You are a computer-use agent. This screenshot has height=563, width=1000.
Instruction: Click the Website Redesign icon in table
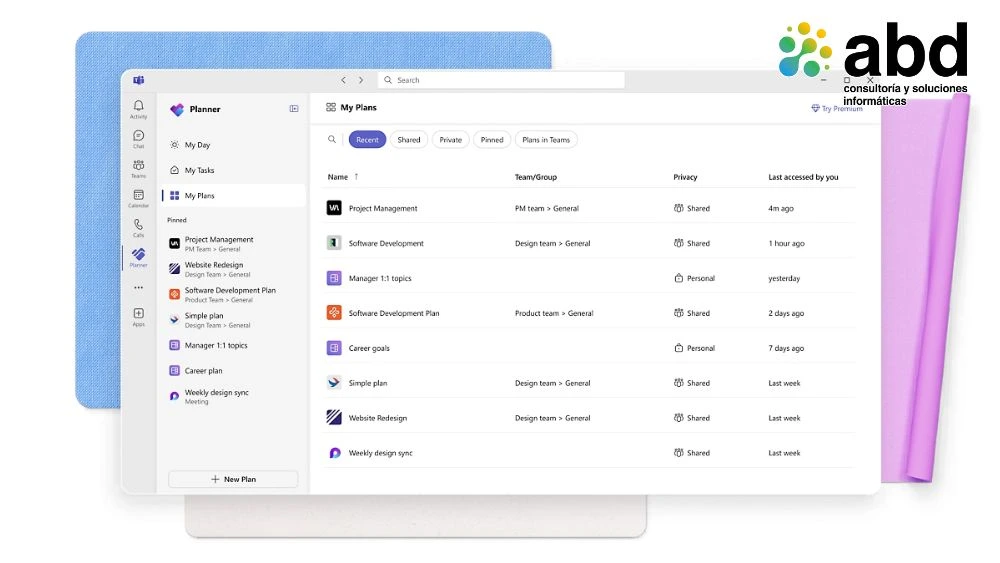(334, 418)
